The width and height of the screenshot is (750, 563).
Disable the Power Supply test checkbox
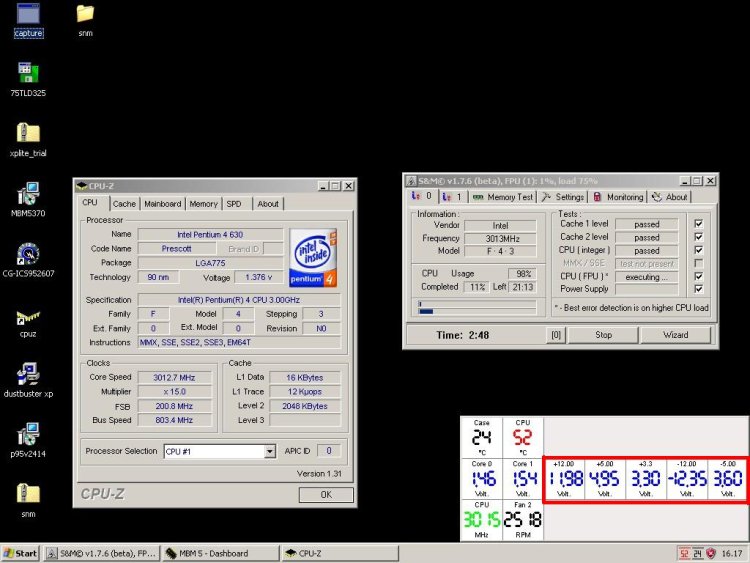(x=698, y=290)
